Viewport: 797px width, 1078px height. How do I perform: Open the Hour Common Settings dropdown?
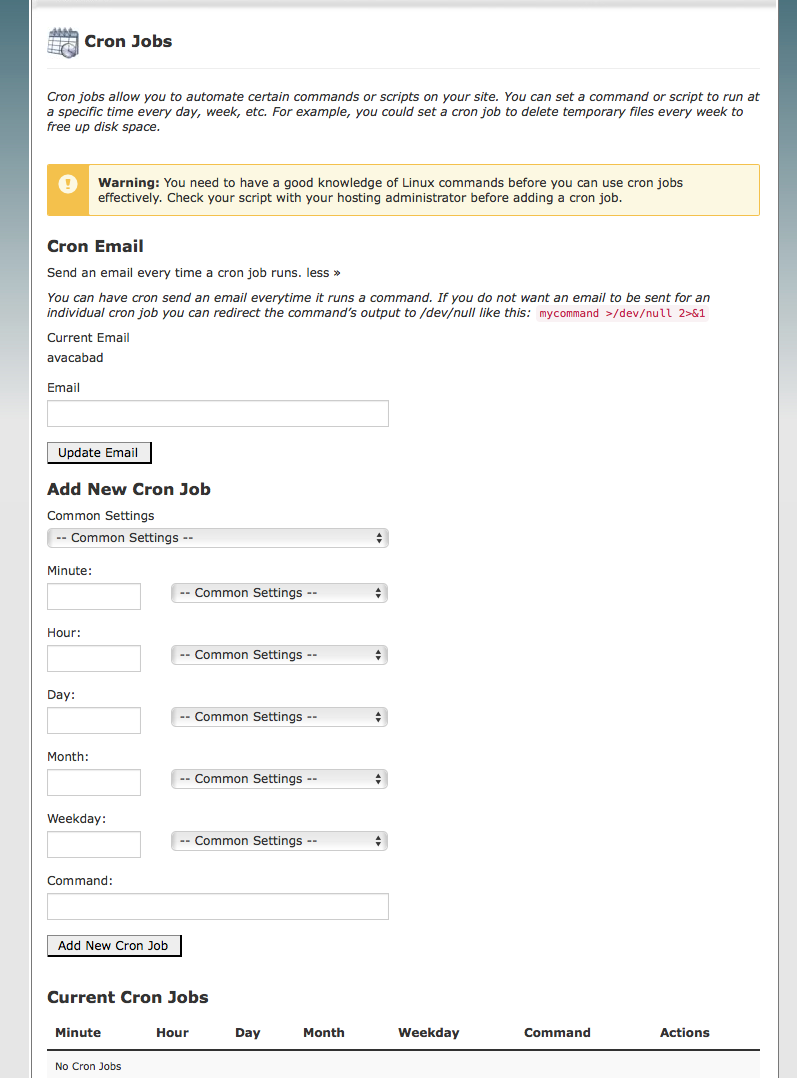(x=279, y=655)
